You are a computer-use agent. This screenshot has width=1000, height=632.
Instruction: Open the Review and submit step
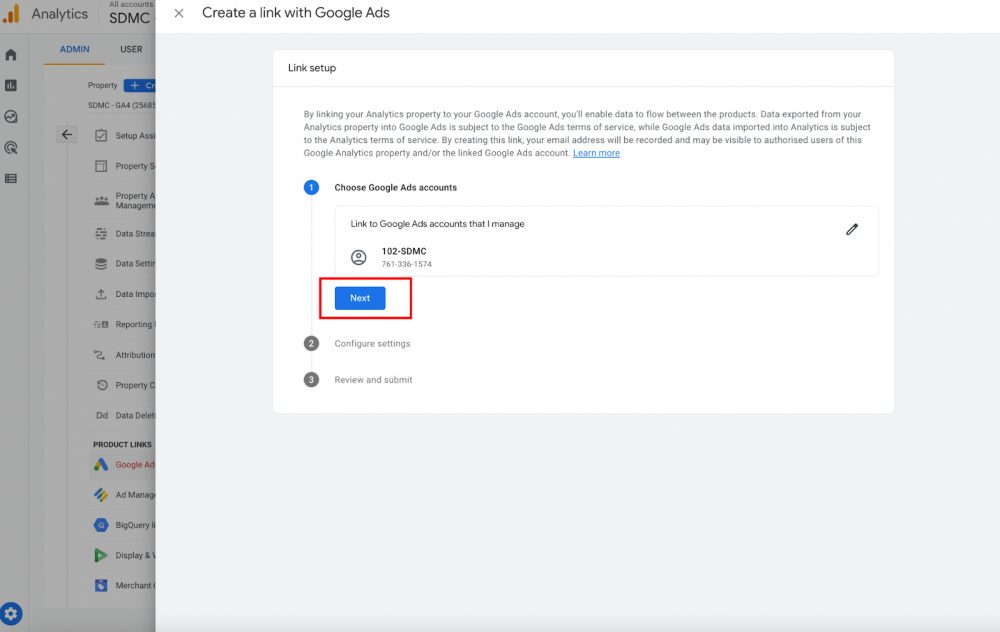(373, 380)
